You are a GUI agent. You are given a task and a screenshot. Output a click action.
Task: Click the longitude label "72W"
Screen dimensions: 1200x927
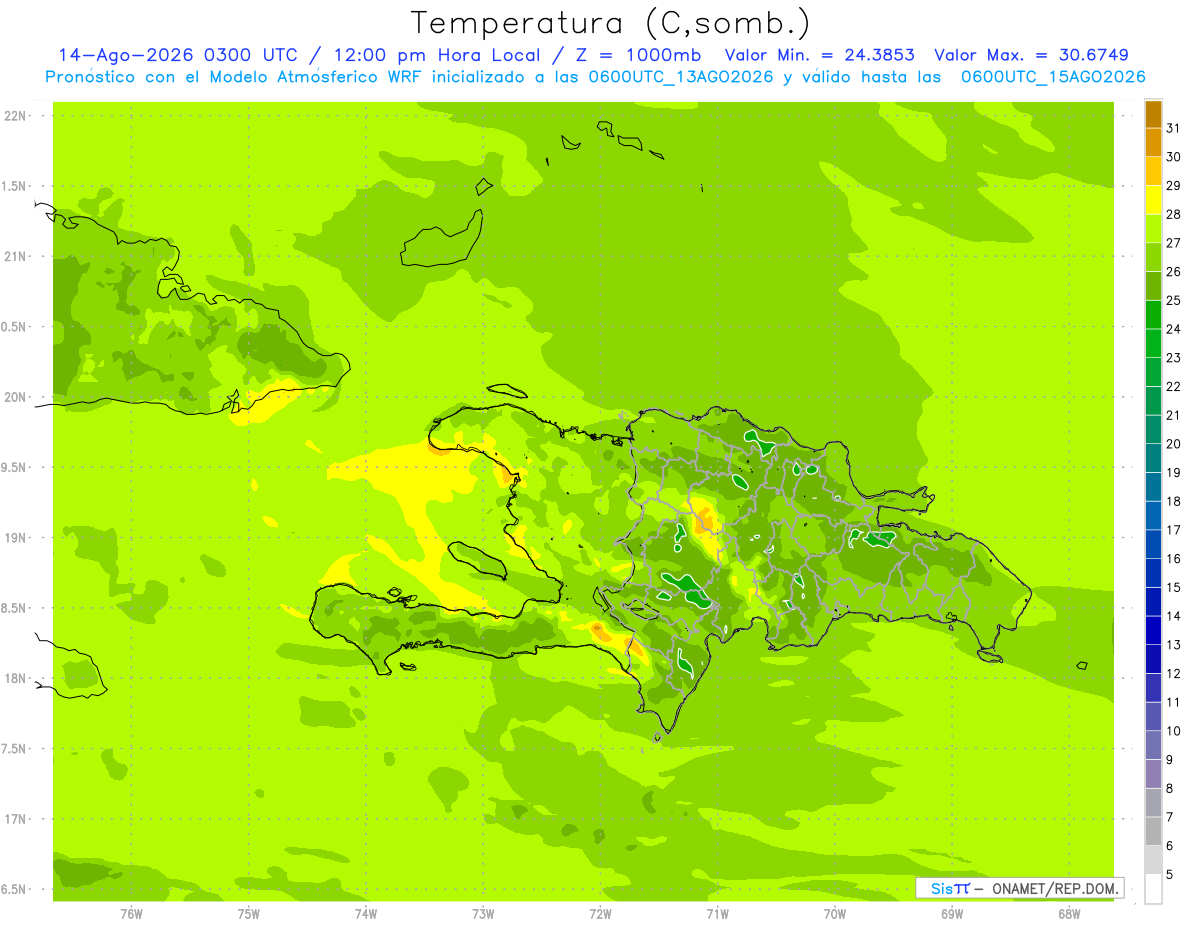pyautogui.click(x=600, y=914)
